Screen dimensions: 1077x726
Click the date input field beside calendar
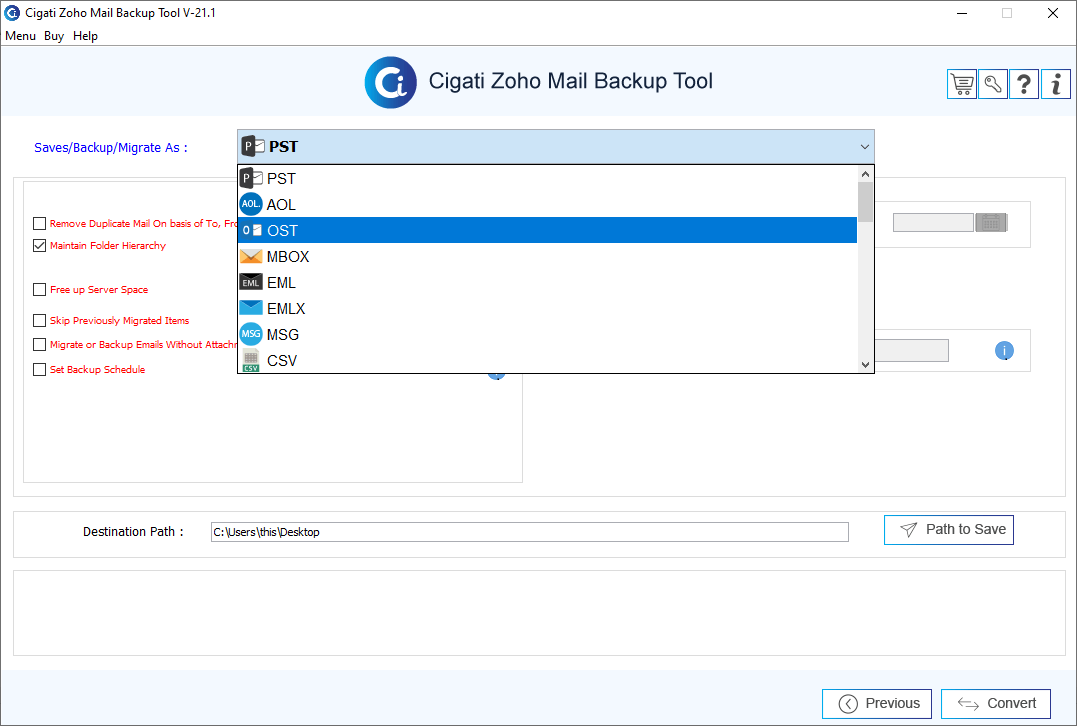(933, 223)
